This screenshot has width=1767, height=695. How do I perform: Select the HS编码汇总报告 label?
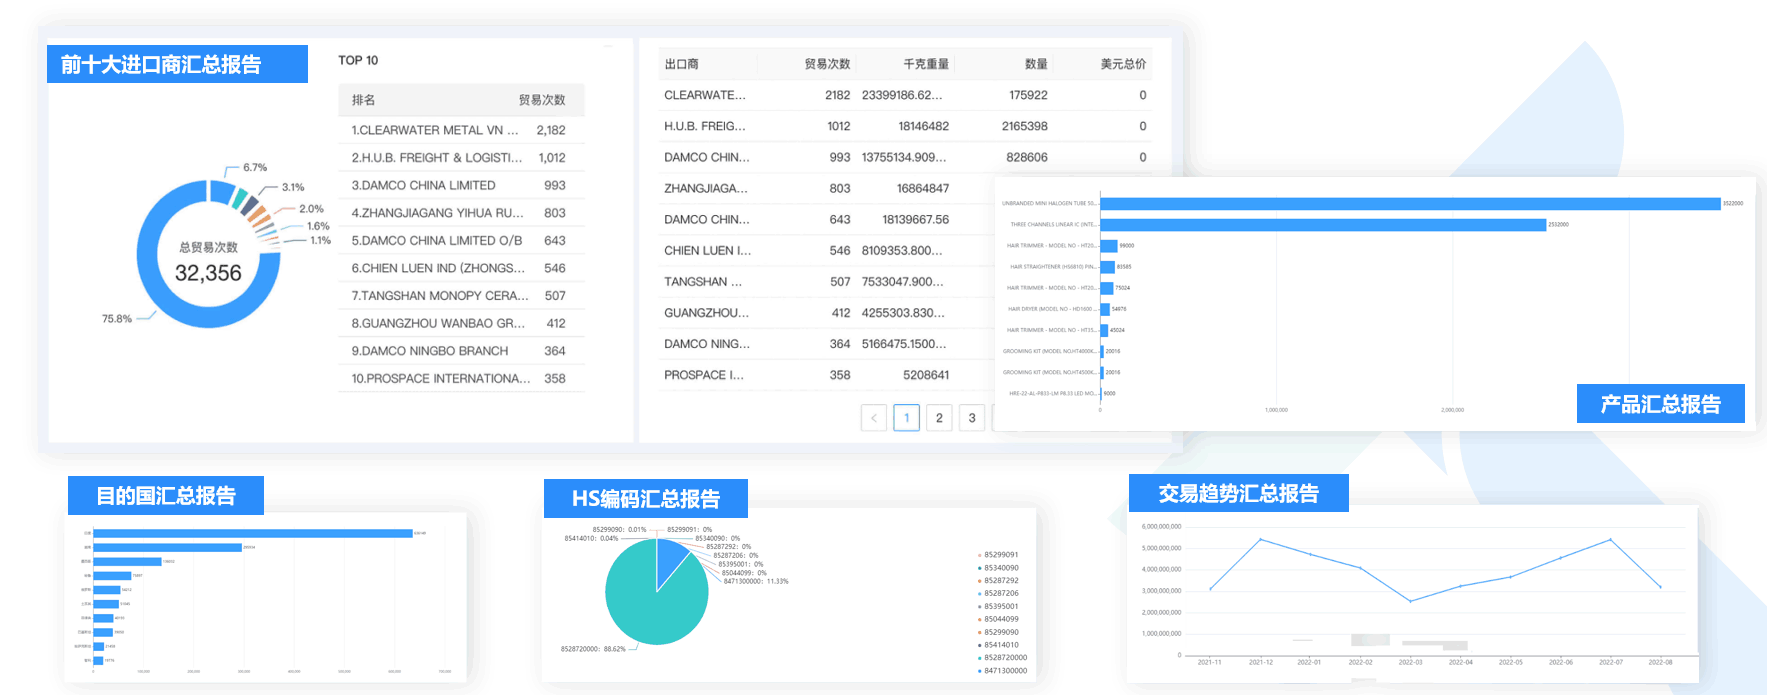coord(646,499)
